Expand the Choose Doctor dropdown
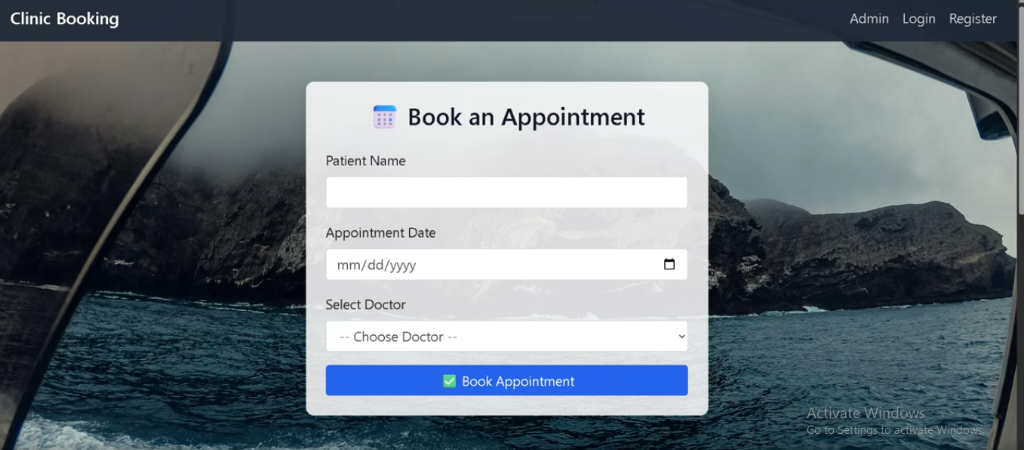Image resolution: width=1024 pixels, height=450 pixels. coord(506,336)
